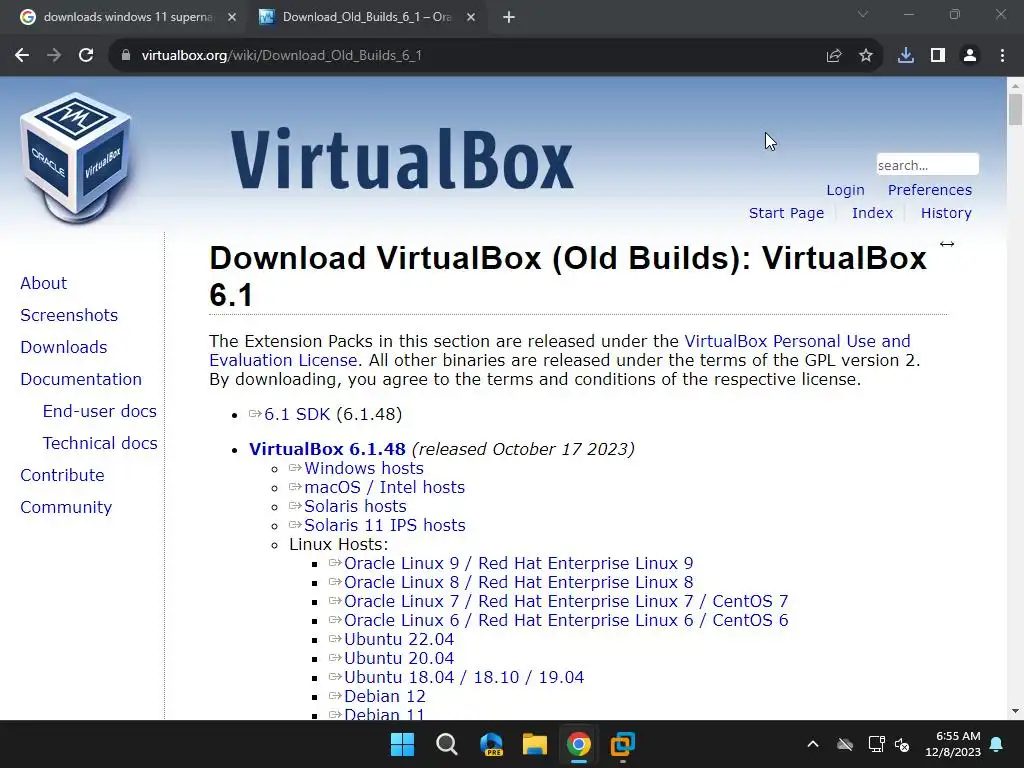1024x768 pixels.
Task: Close the Download_Old_Builds_6_1 tab
Action: point(471,18)
